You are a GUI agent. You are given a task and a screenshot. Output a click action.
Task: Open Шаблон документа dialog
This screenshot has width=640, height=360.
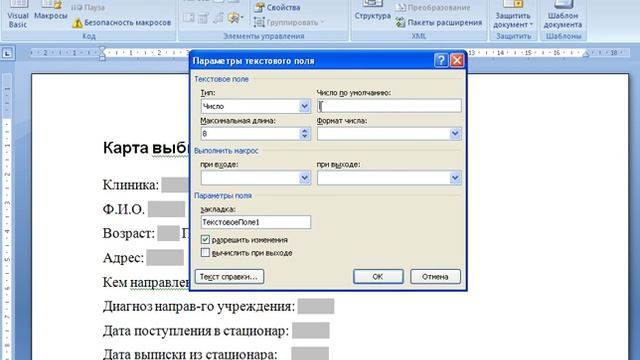pos(562,16)
